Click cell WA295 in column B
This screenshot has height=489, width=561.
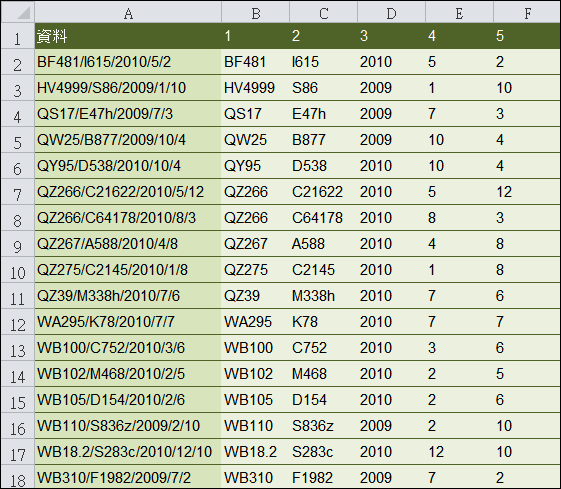pos(255,322)
